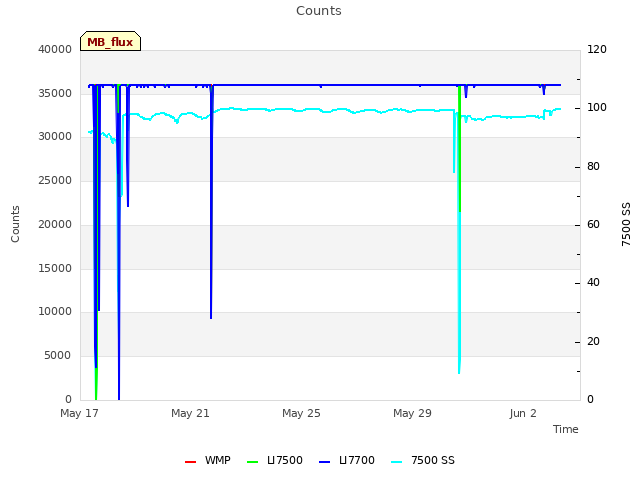Click the chart title 'Counts' at top

click(319, 11)
